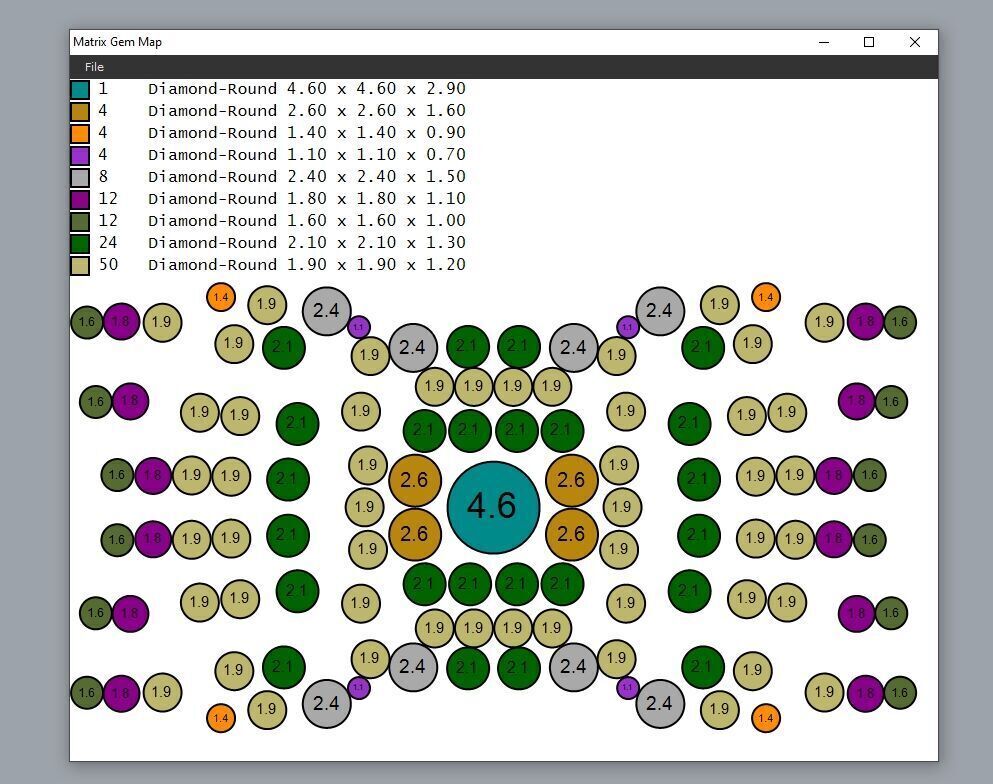
Task: Select the legend row 'Diamond-Round 1.60 x 1.60 x 1.00'
Action: pyautogui.click(x=307, y=221)
